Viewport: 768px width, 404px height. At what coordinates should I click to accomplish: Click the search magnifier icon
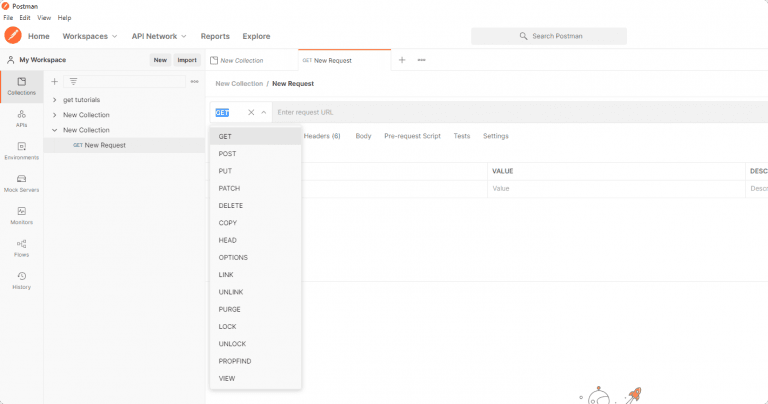tap(523, 36)
